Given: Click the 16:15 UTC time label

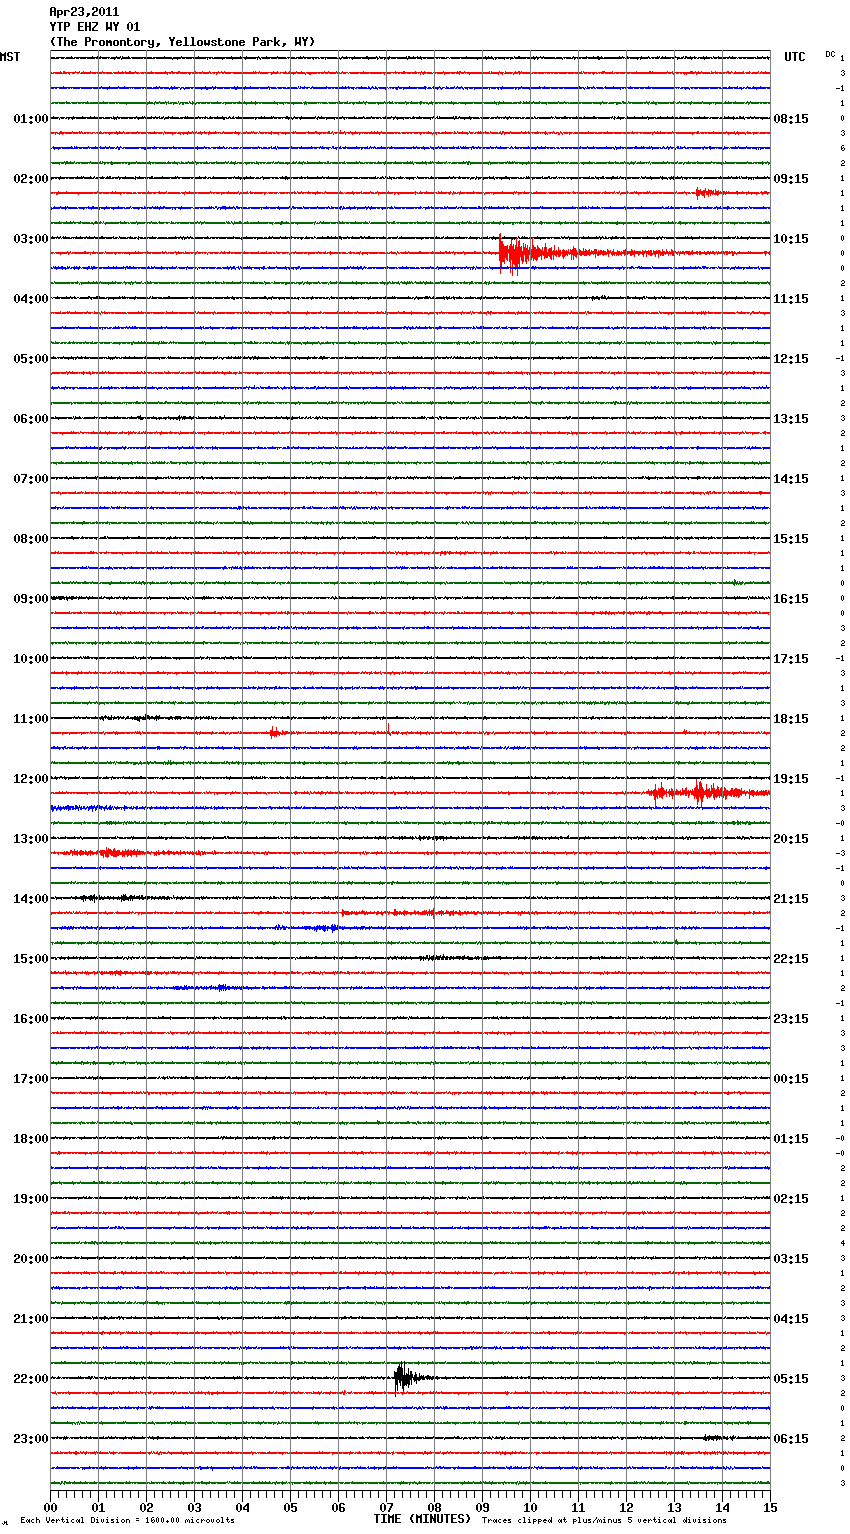Looking at the screenshot, I should [791, 599].
